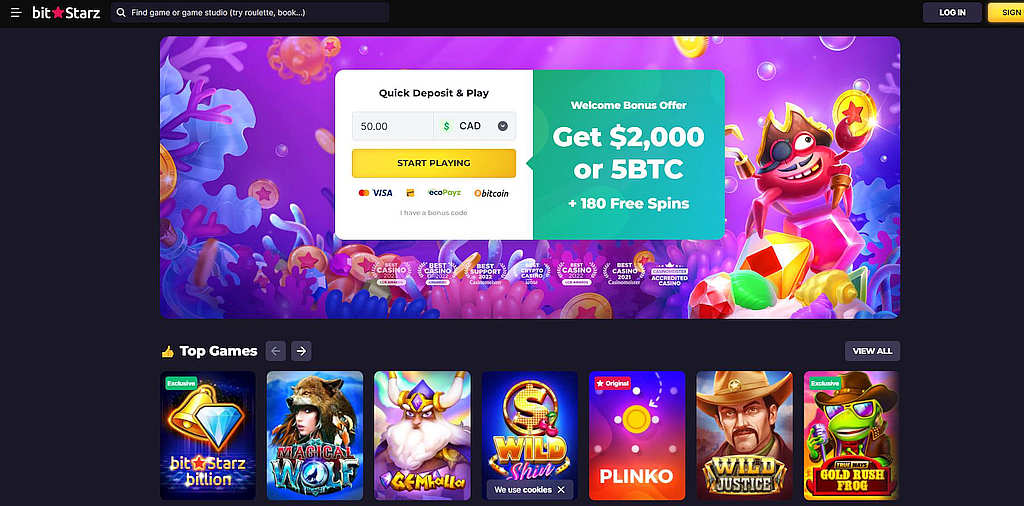Open the Magical Wolf game thumbnail
The height and width of the screenshot is (506, 1024).
coord(315,435)
